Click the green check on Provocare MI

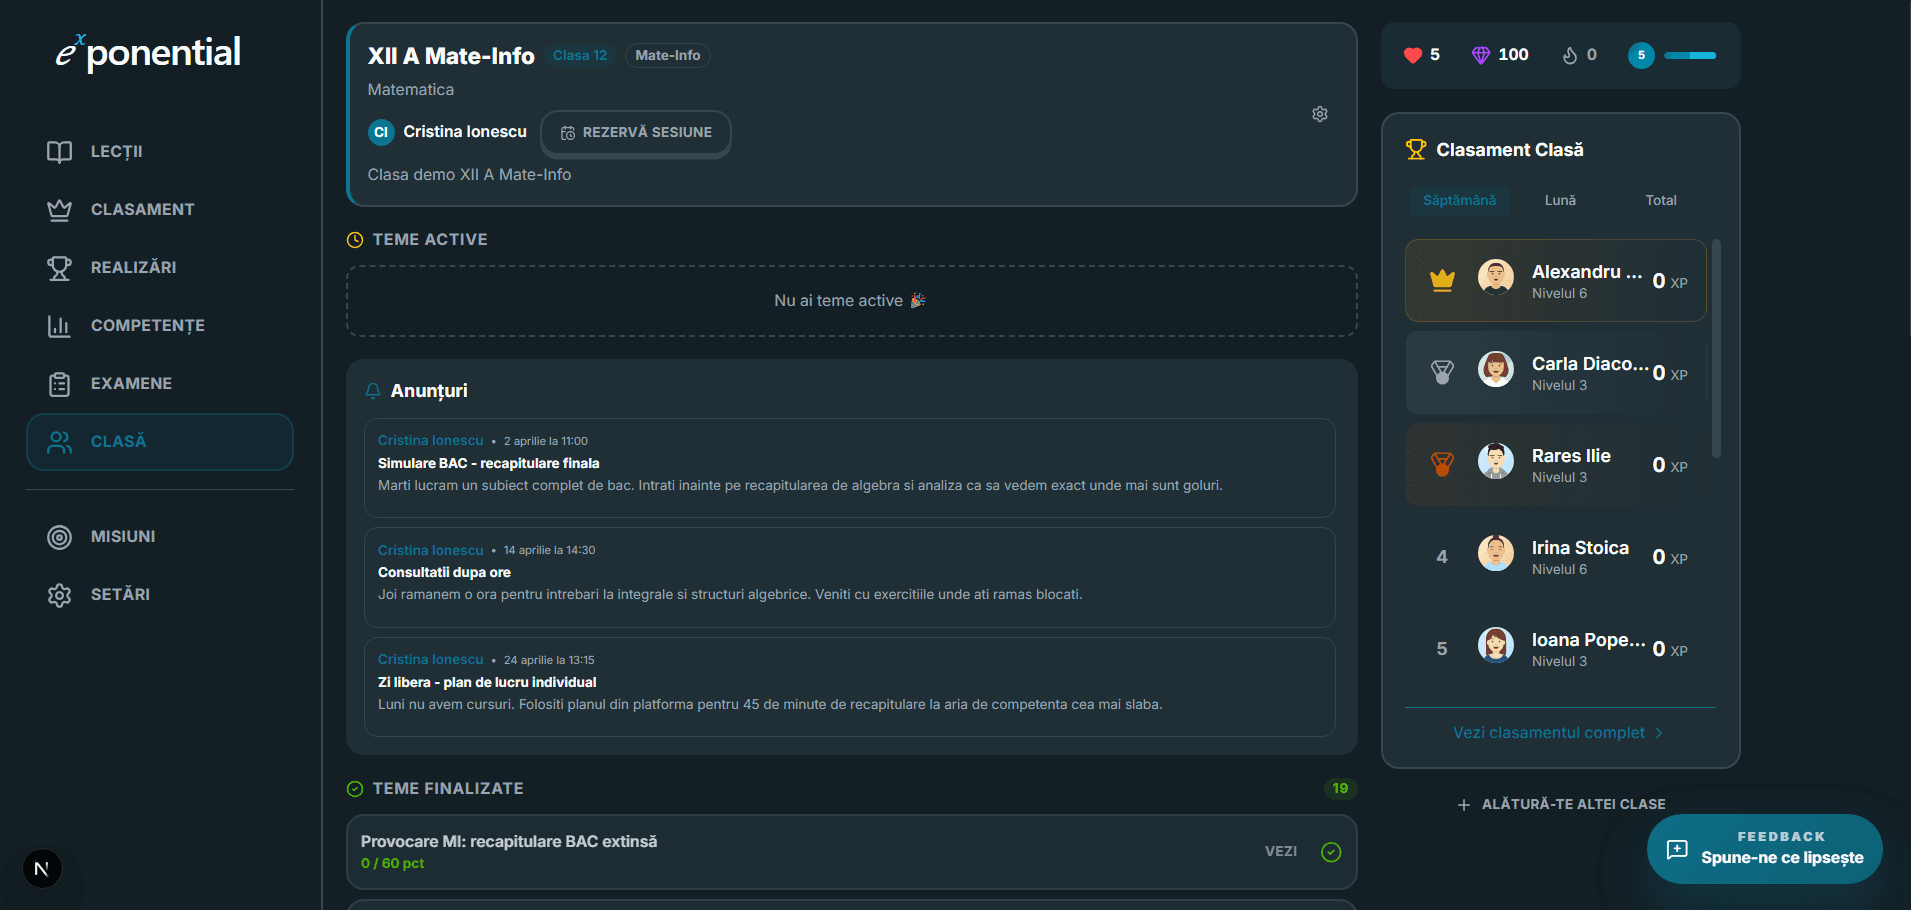pos(1331,852)
